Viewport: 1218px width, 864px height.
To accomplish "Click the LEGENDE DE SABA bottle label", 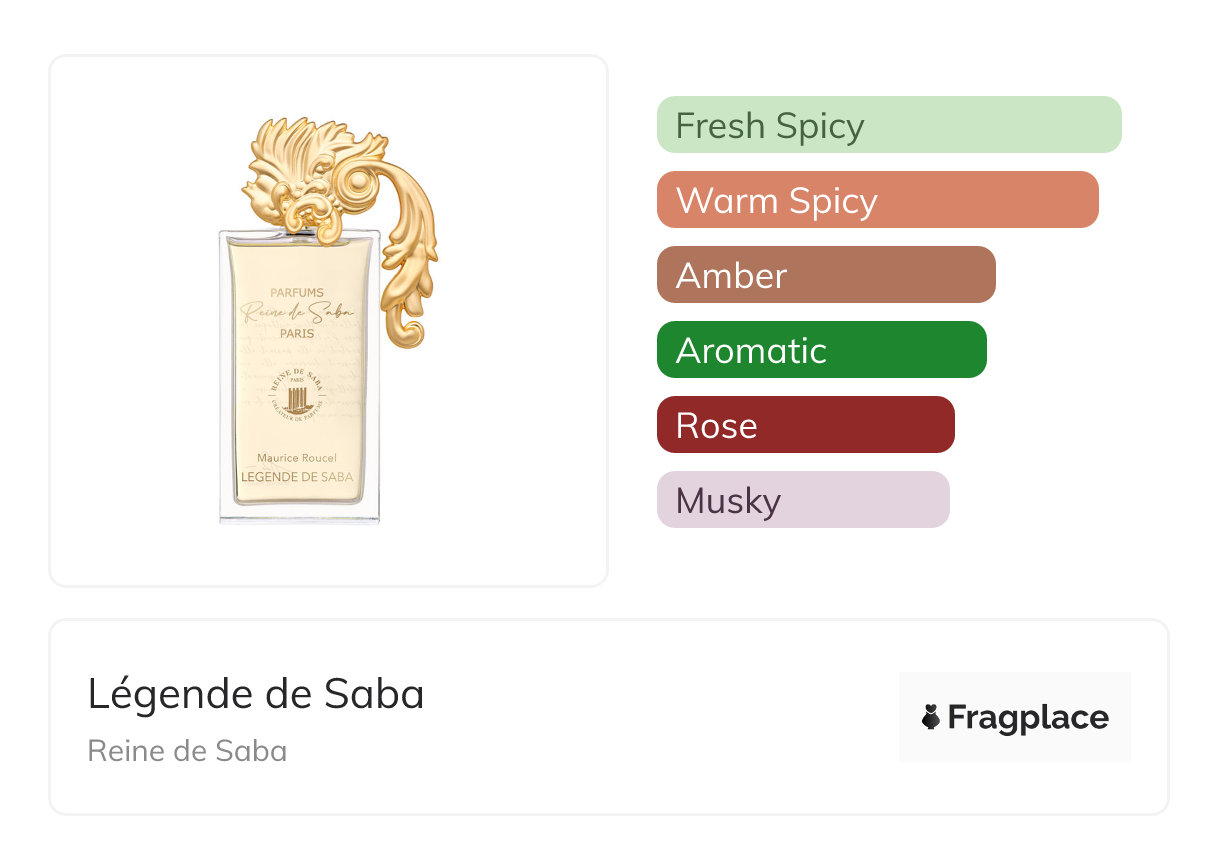I will (297, 477).
